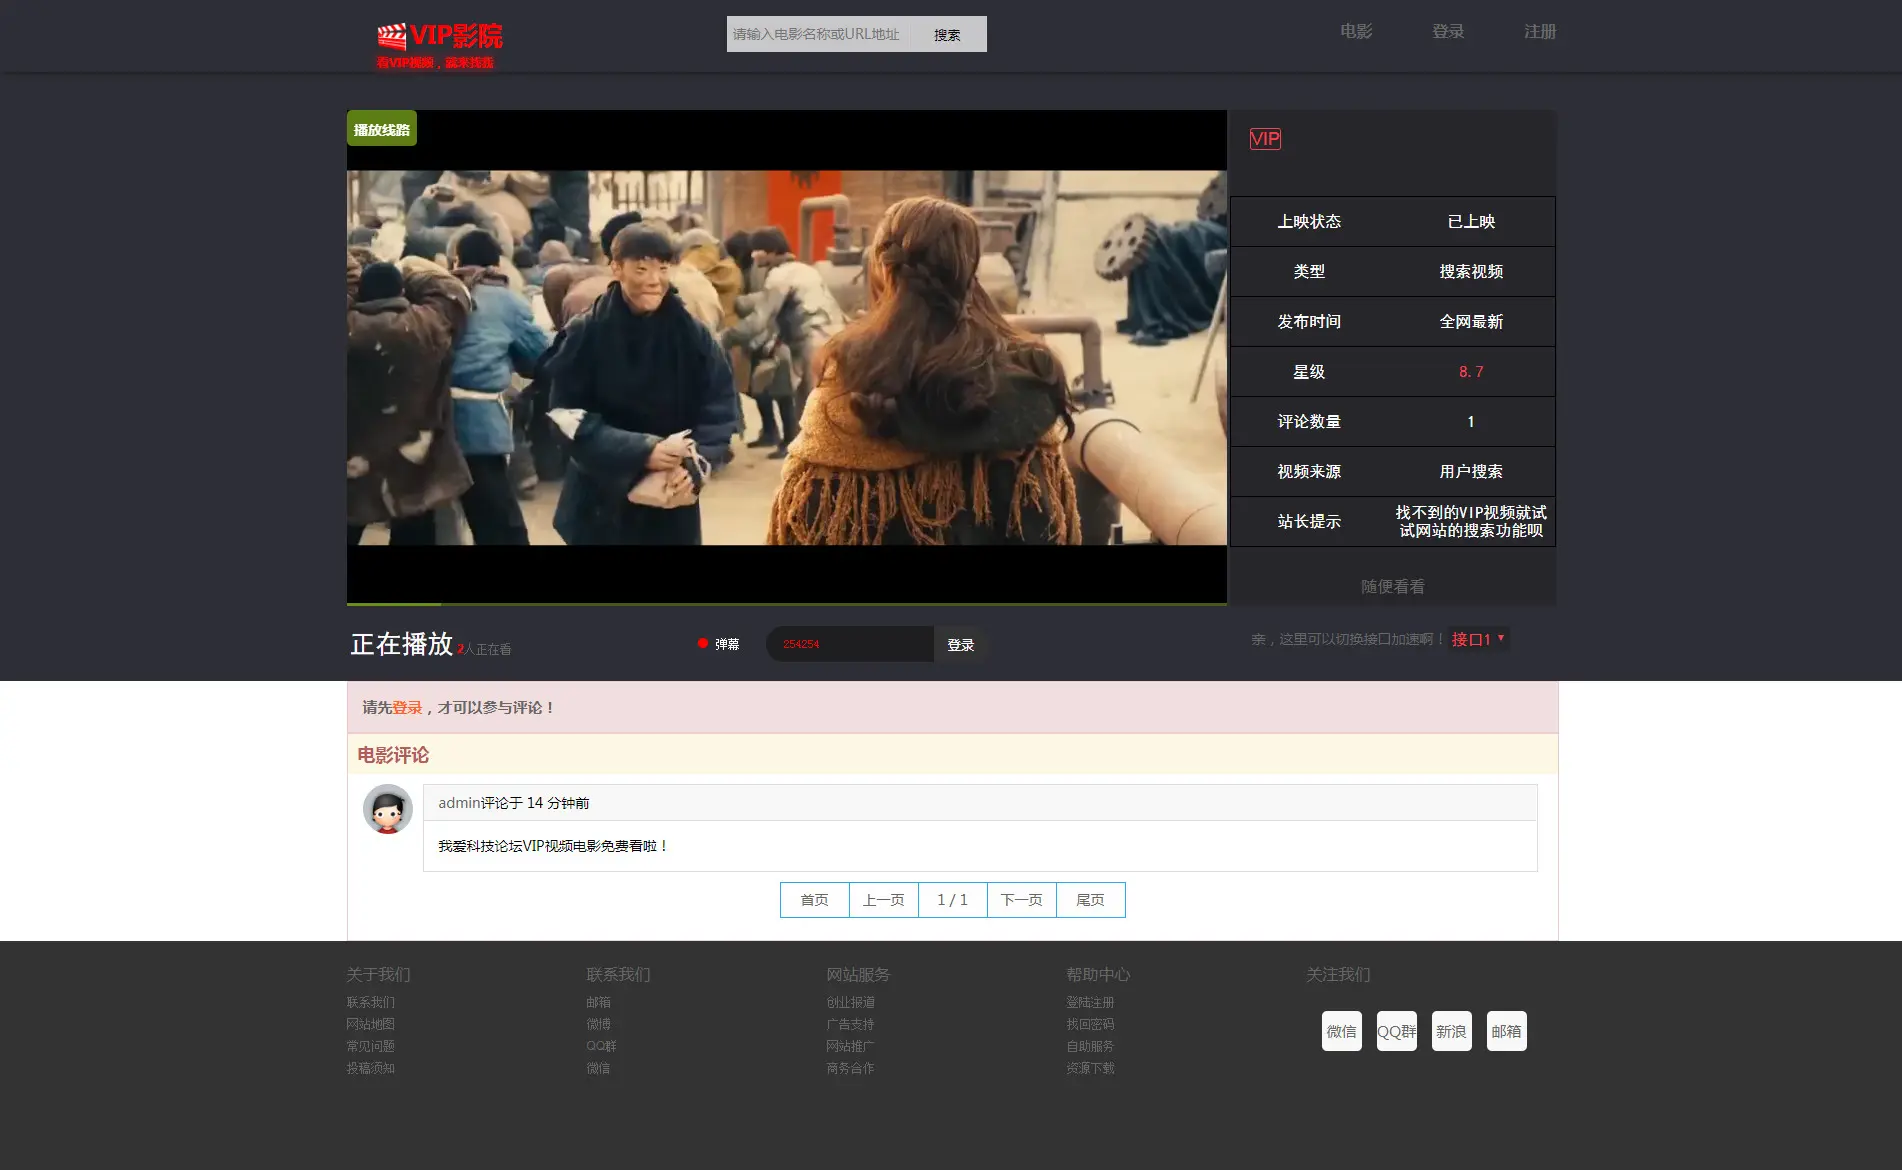1902x1170 pixels.
Task: Open 登录 in the top navigation bar
Action: pyautogui.click(x=1448, y=32)
